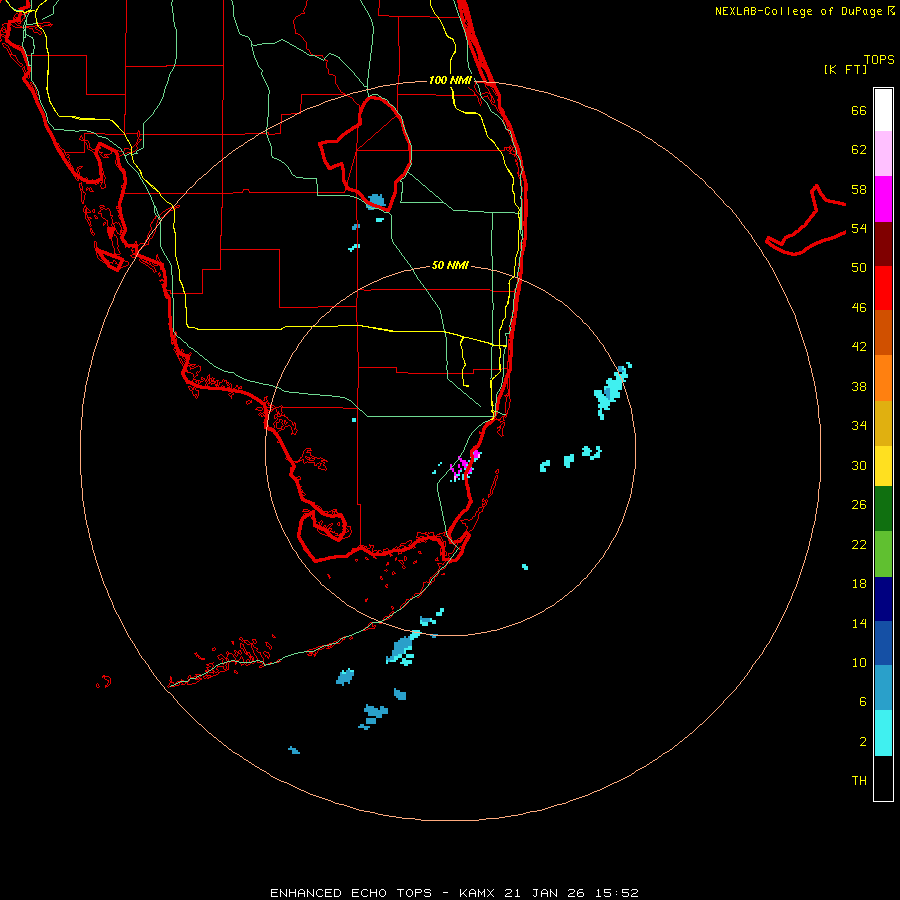Click the white top color swatch above 66

(x=883, y=110)
